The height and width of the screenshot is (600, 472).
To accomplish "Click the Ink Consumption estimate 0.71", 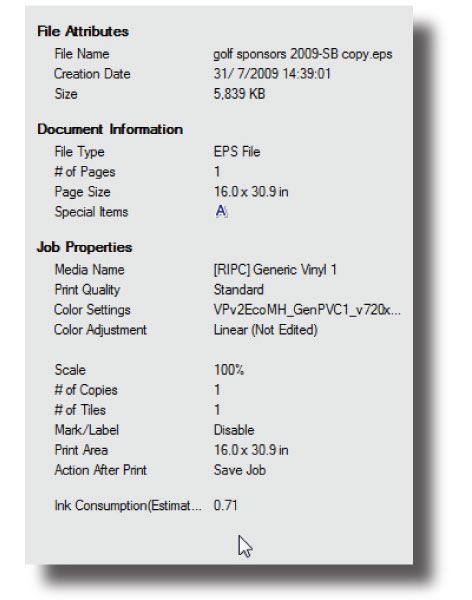I will (225, 505).
